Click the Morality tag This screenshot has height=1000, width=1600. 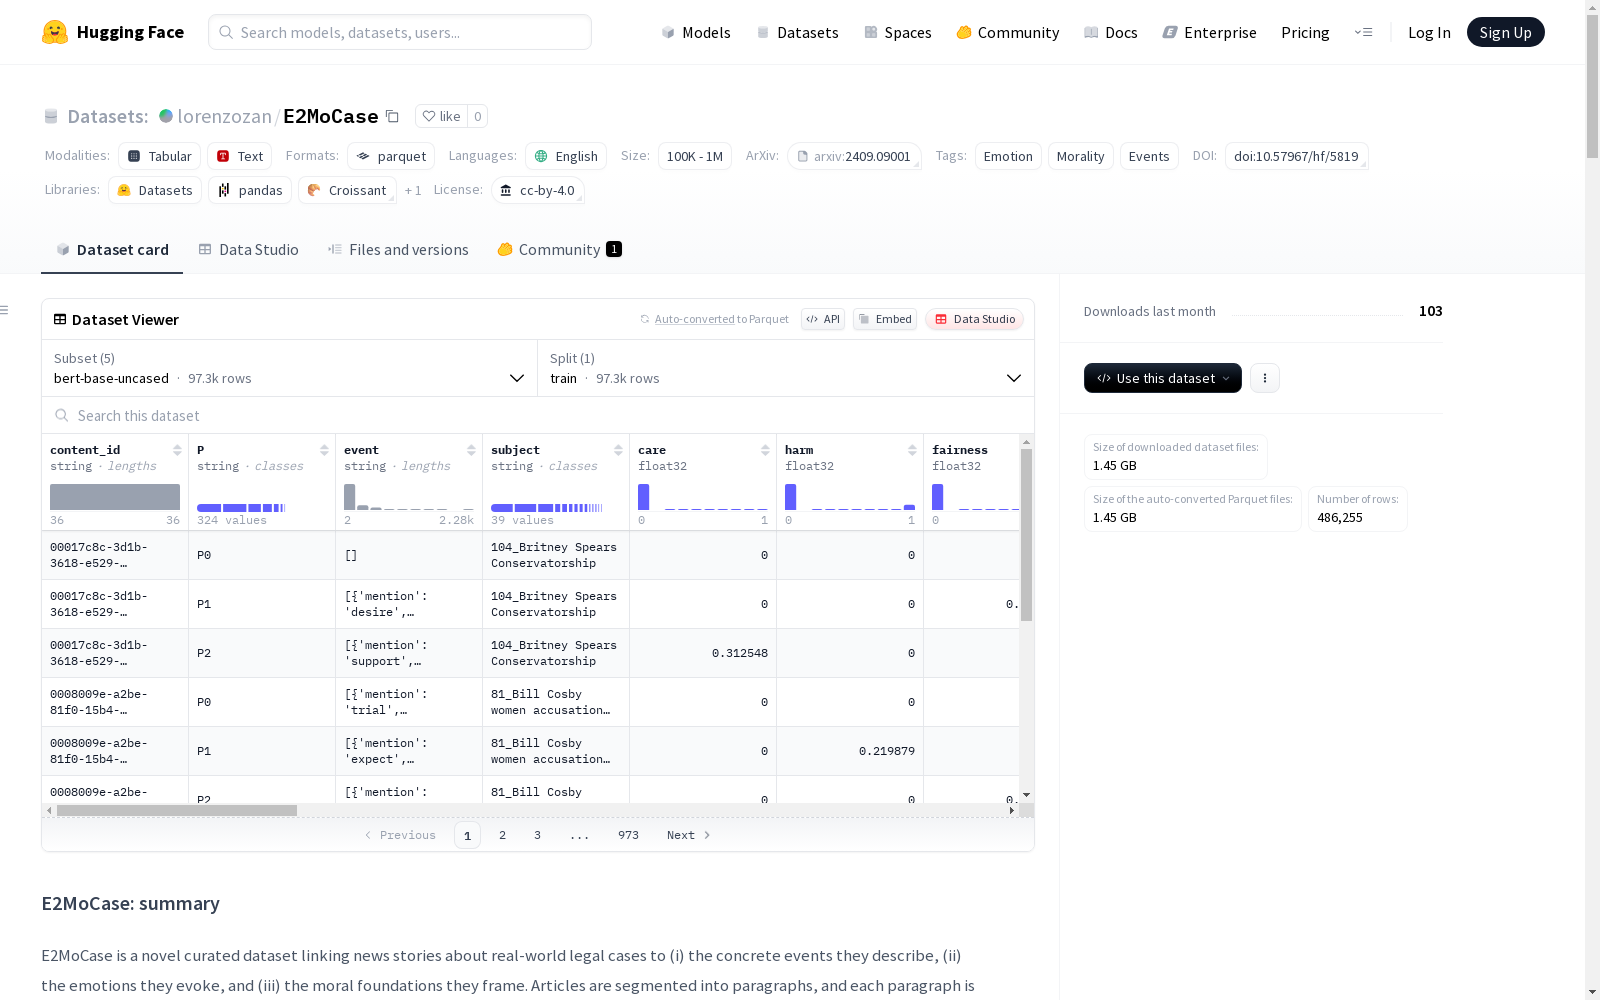coord(1081,156)
